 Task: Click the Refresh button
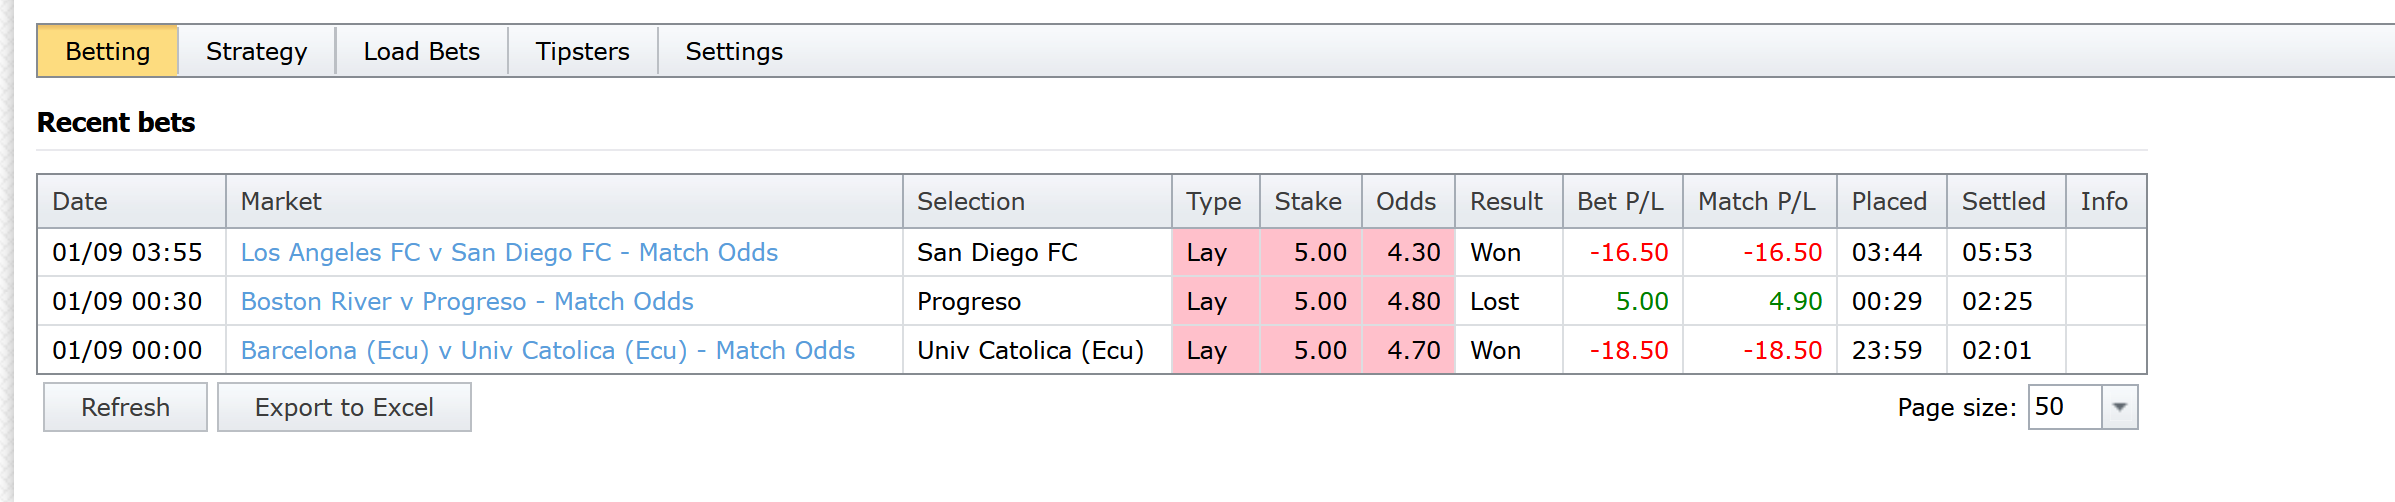(125, 408)
